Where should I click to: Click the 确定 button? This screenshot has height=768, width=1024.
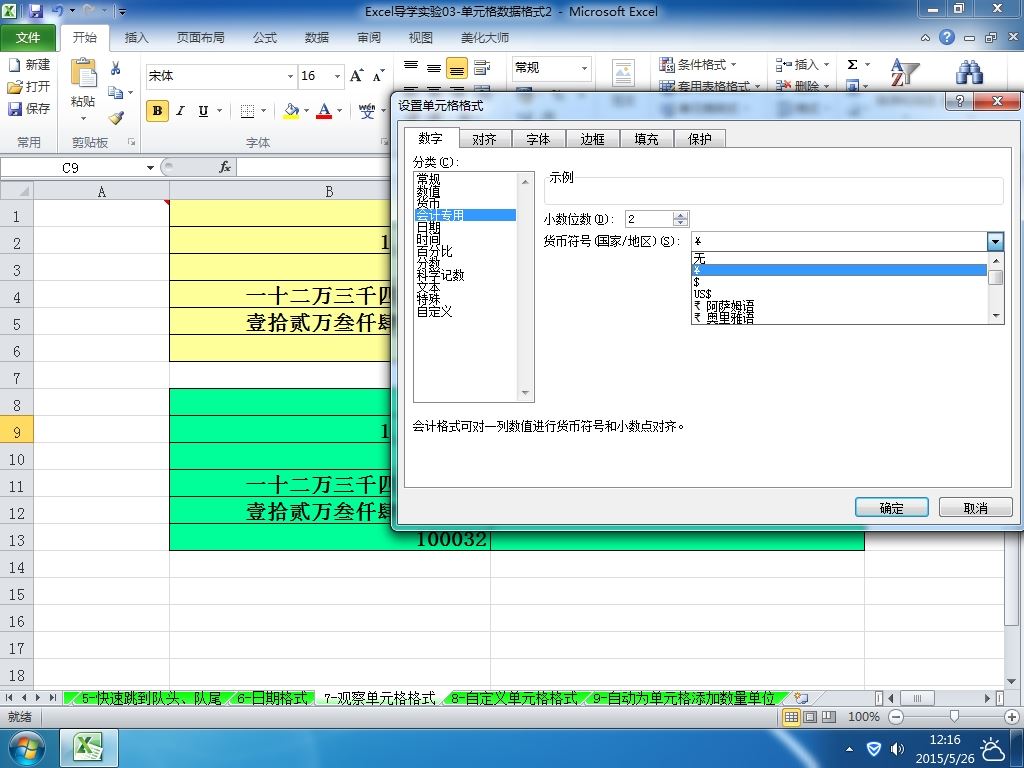click(891, 507)
